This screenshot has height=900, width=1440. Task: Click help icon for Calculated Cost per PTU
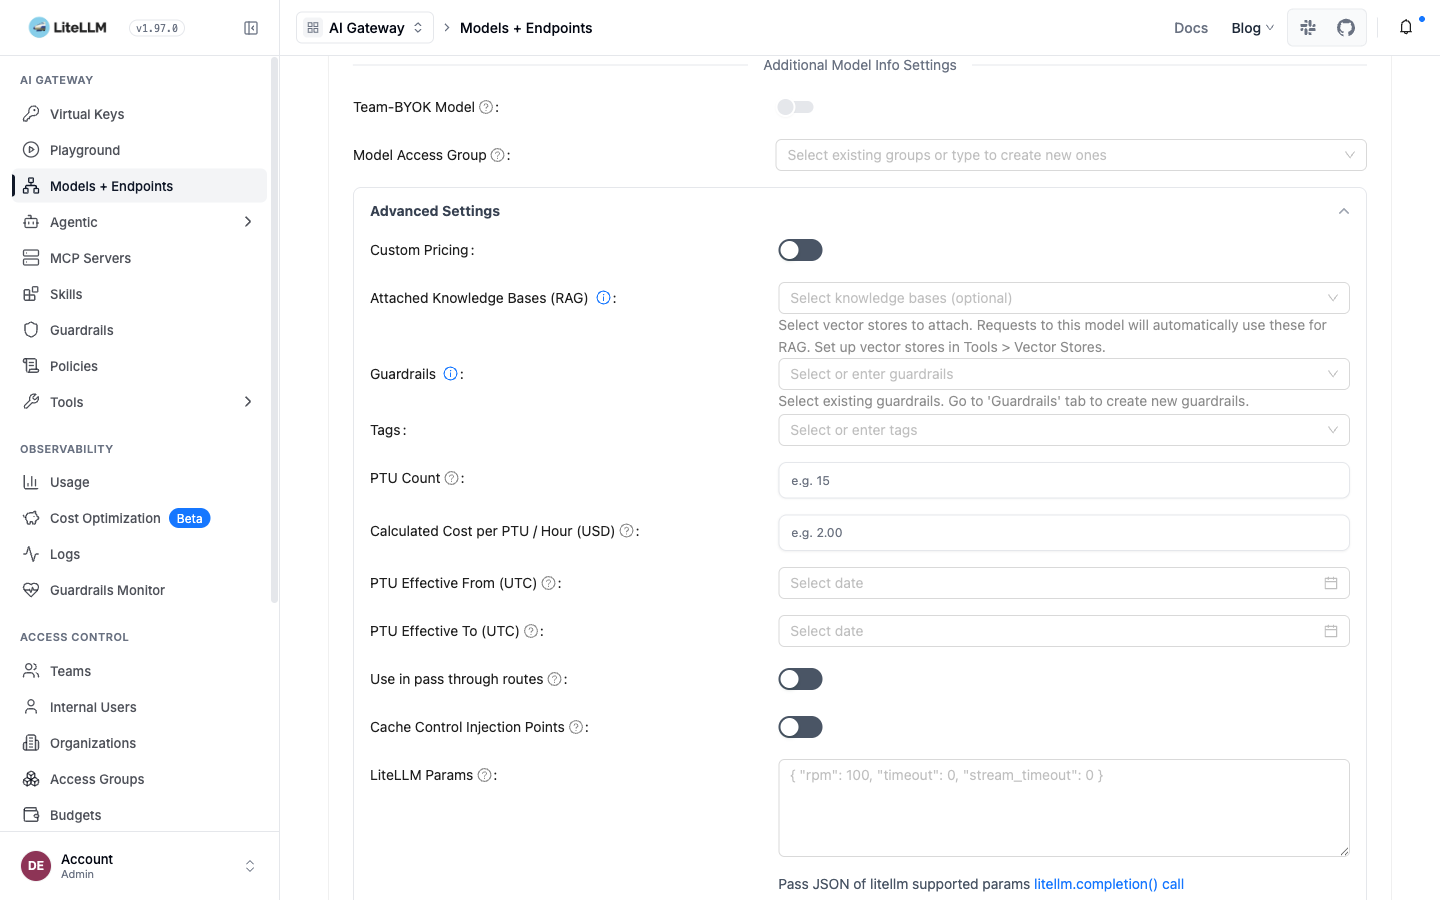pos(627,531)
